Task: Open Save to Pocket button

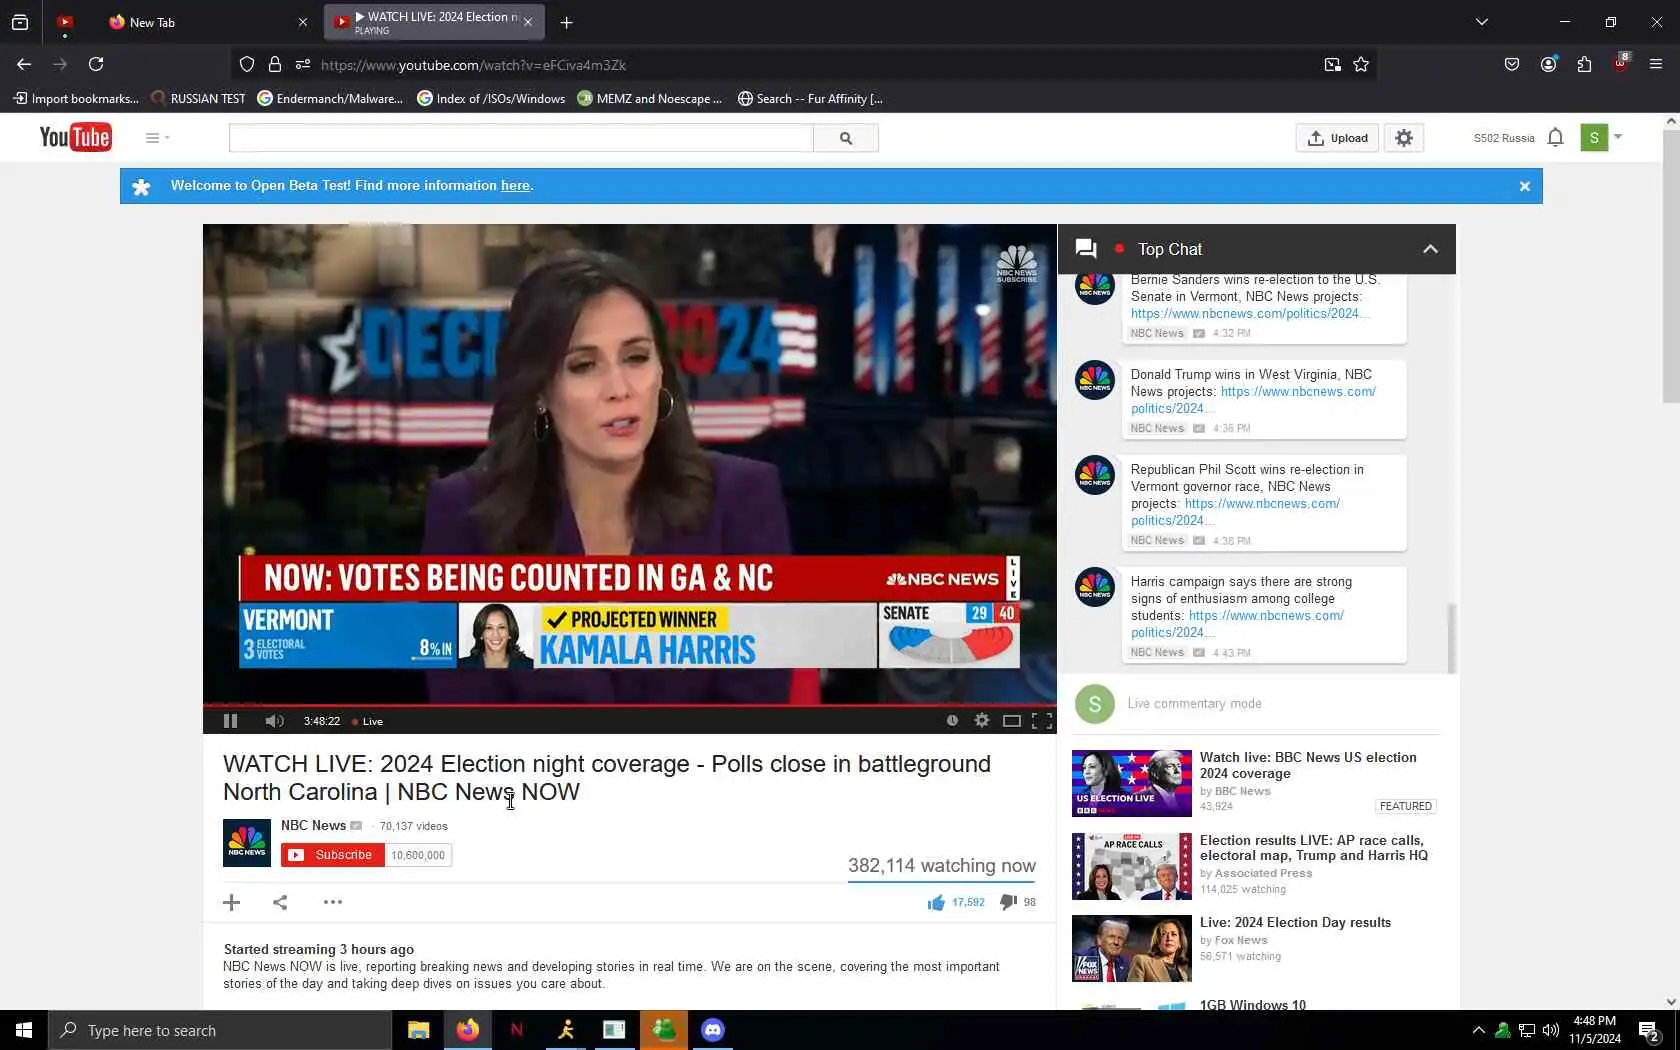Action: pos(1512,64)
